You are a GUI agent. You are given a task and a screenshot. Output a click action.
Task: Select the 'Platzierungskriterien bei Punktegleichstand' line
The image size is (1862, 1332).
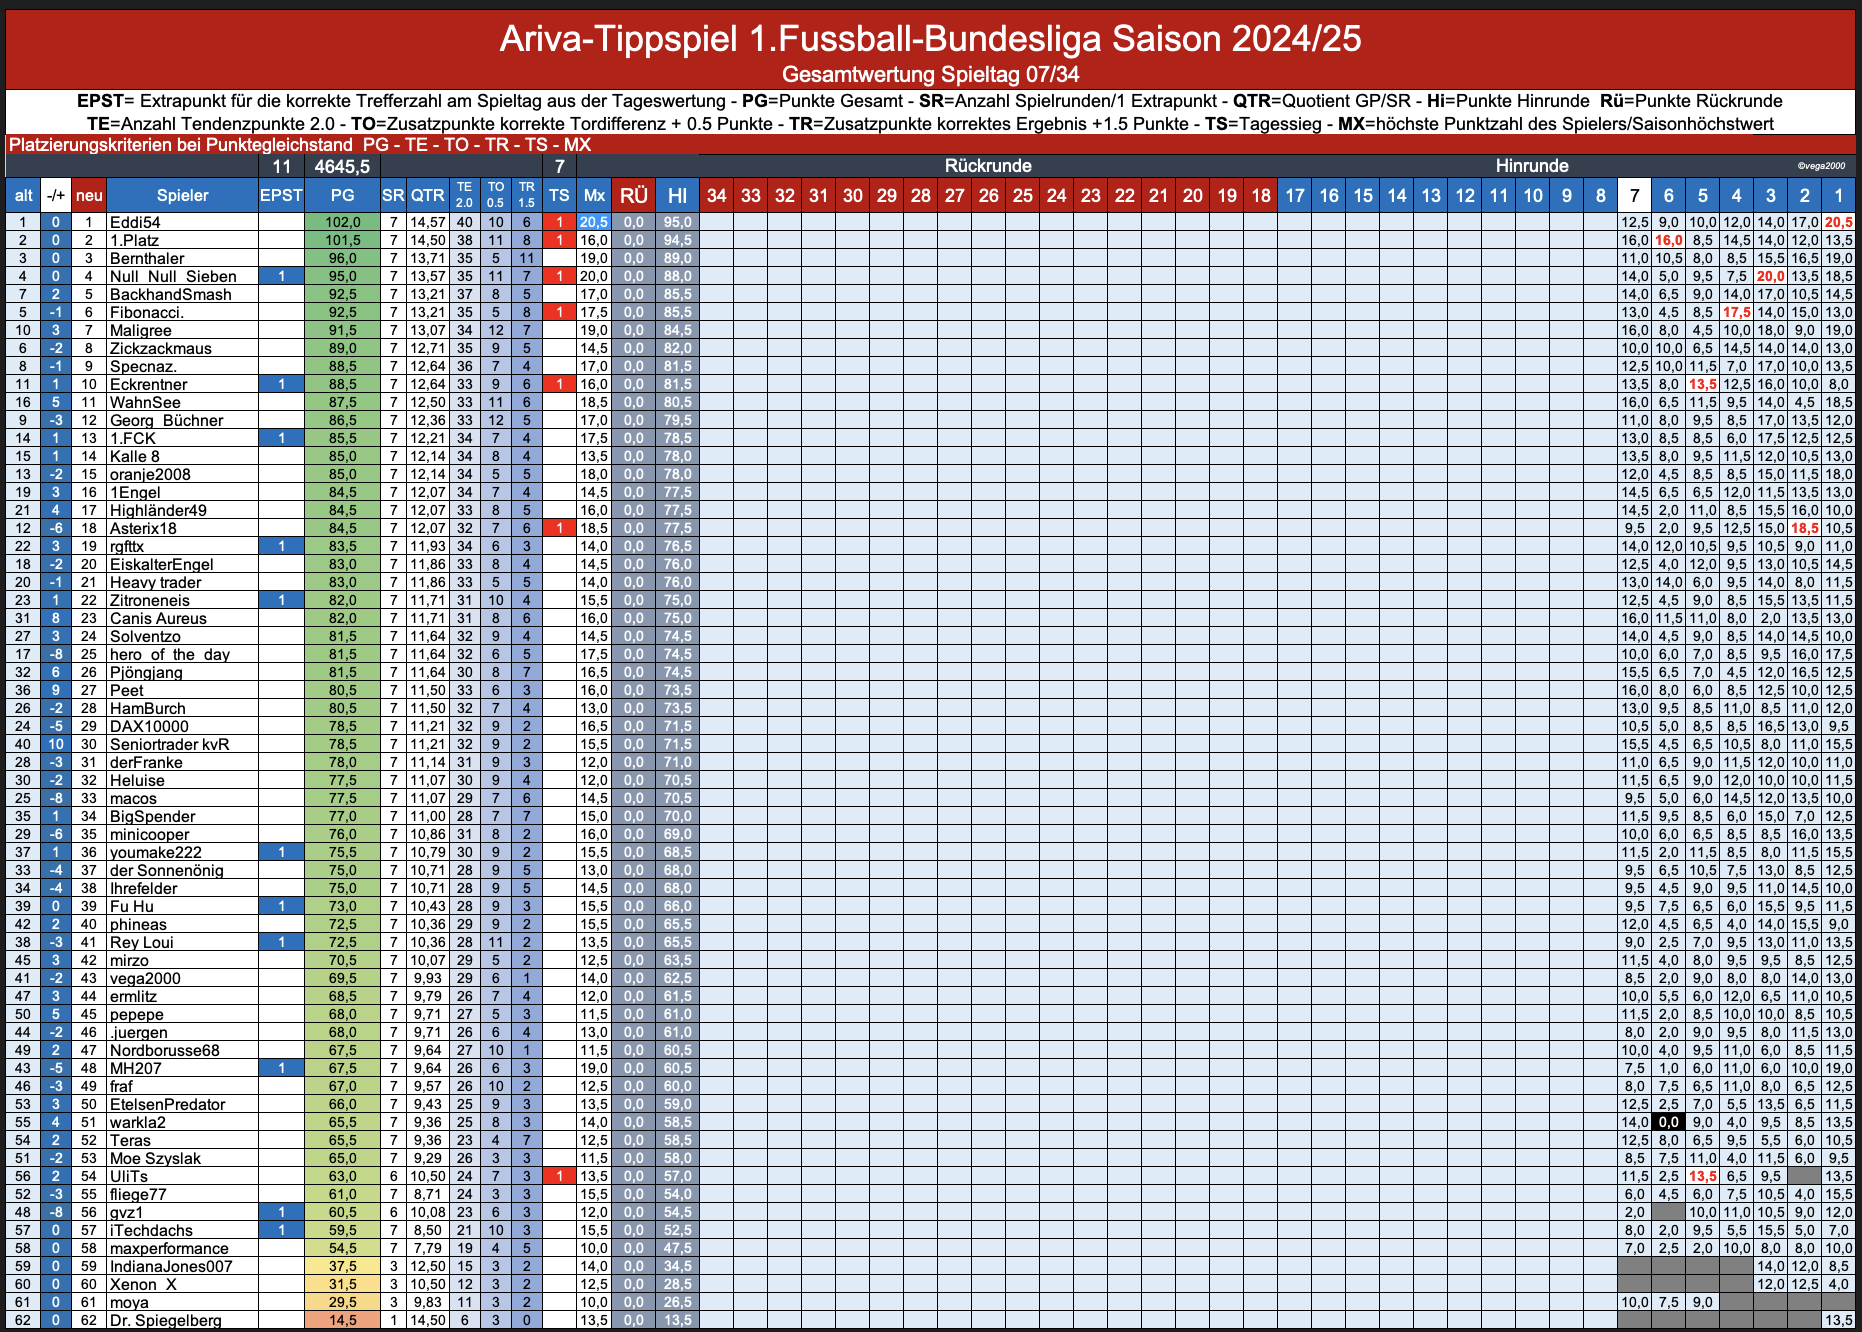click(299, 145)
